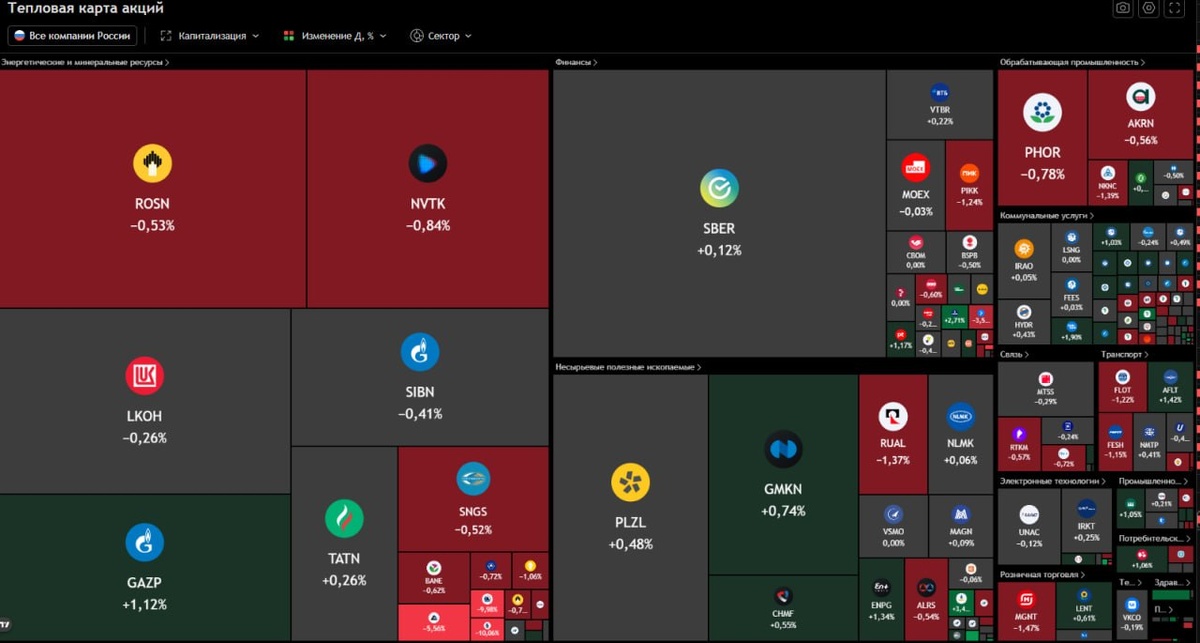Click the GAZP Gazprom logo
Image resolution: width=1200 pixels, height=643 pixels.
click(145, 543)
